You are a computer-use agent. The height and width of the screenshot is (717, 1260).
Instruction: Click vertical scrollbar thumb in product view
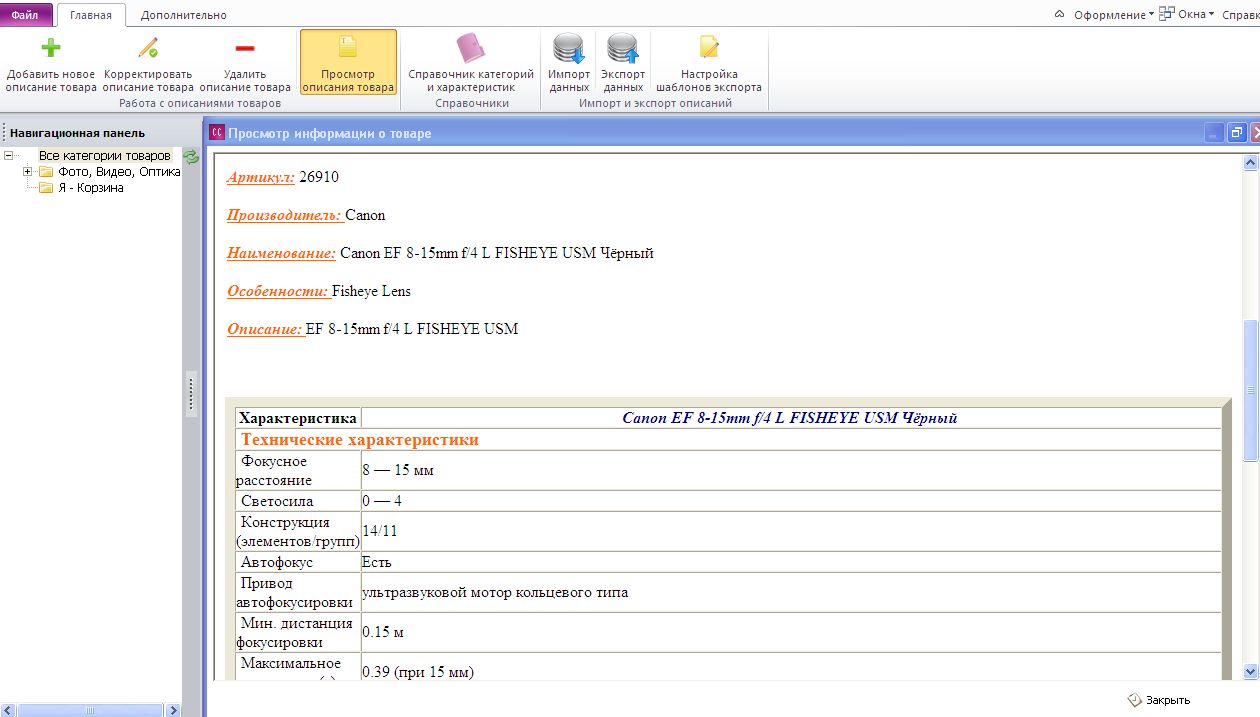point(1250,390)
